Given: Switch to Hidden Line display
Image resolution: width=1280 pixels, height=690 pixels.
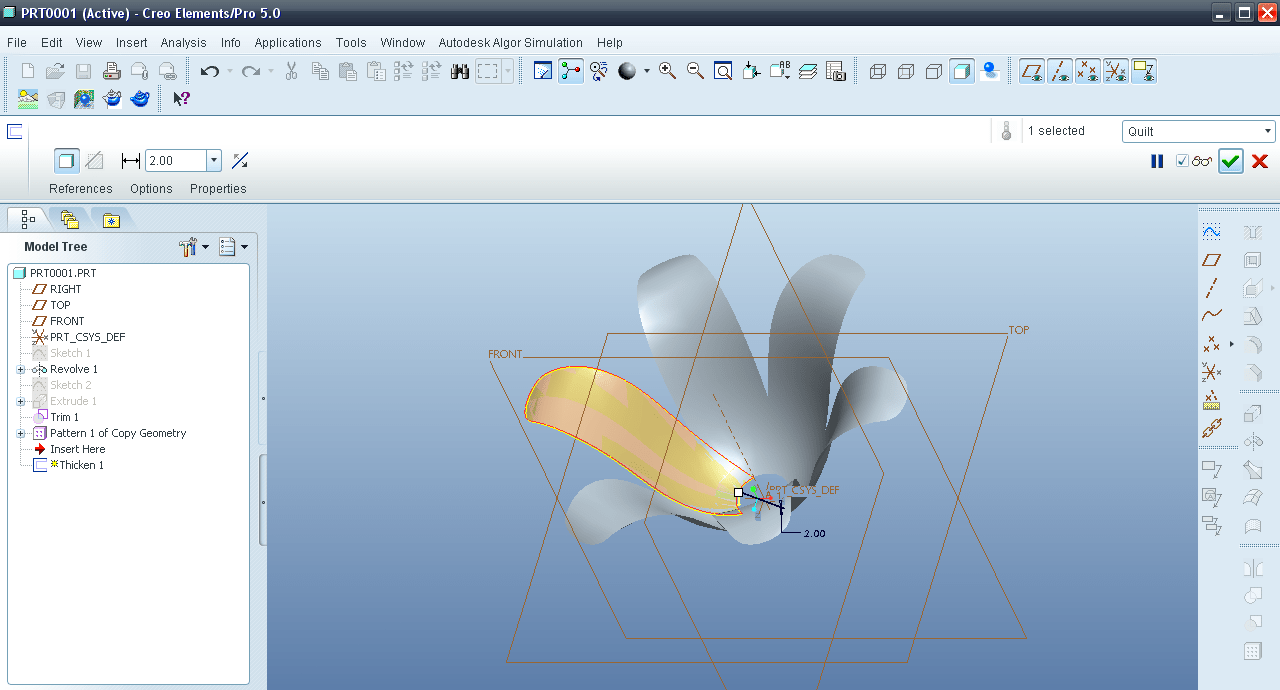Looking at the screenshot, I should tap(906, 71).
